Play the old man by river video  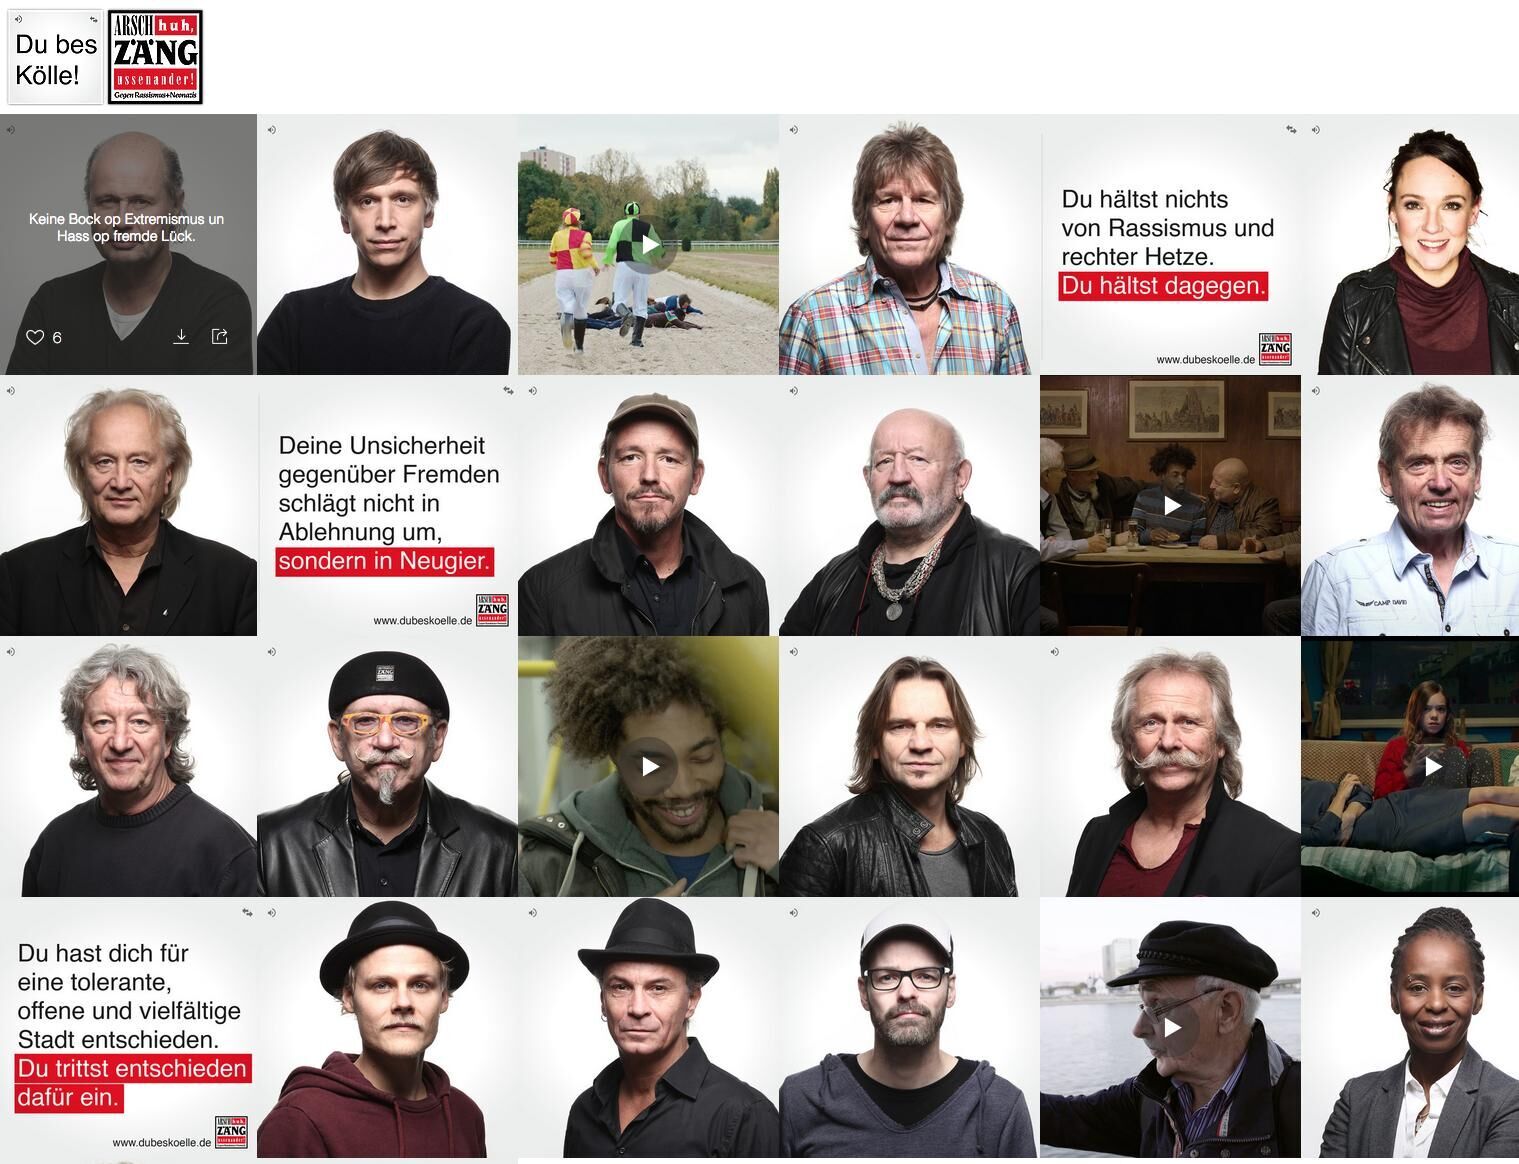[x=1171, y=1028]
